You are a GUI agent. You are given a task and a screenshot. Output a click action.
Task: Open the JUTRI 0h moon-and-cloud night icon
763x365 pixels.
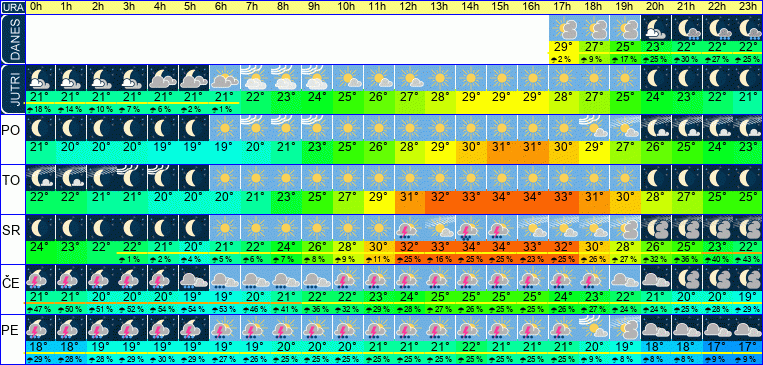click(40, 77)
